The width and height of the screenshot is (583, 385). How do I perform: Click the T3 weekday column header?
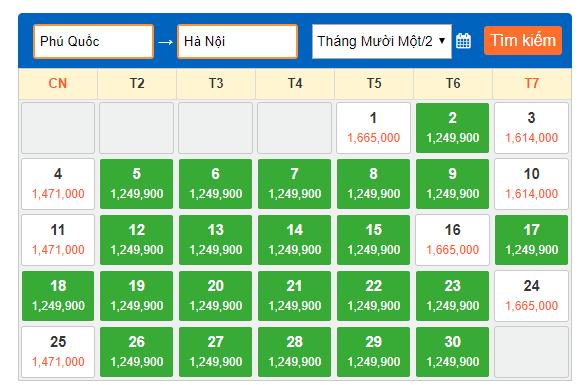[216, 83]
